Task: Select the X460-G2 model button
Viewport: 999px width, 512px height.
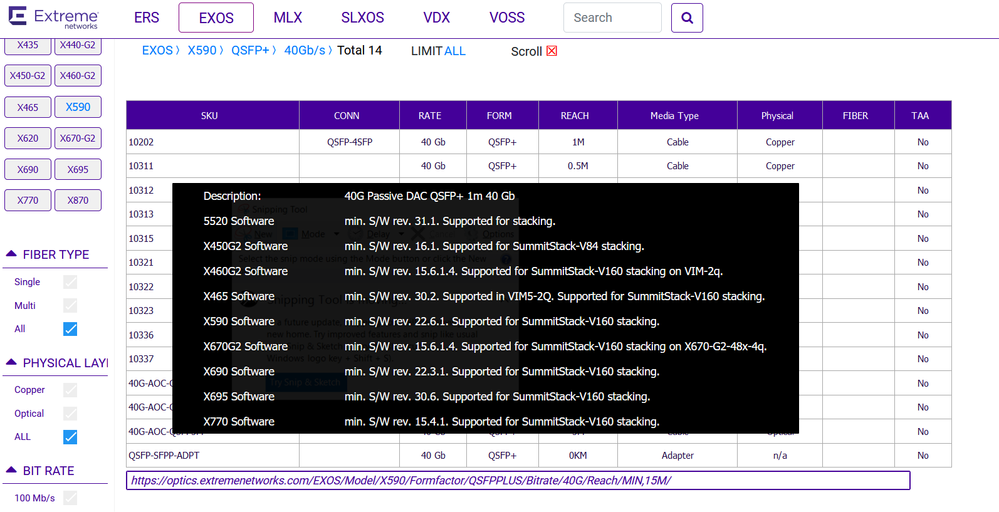Action: pos(78,76)
